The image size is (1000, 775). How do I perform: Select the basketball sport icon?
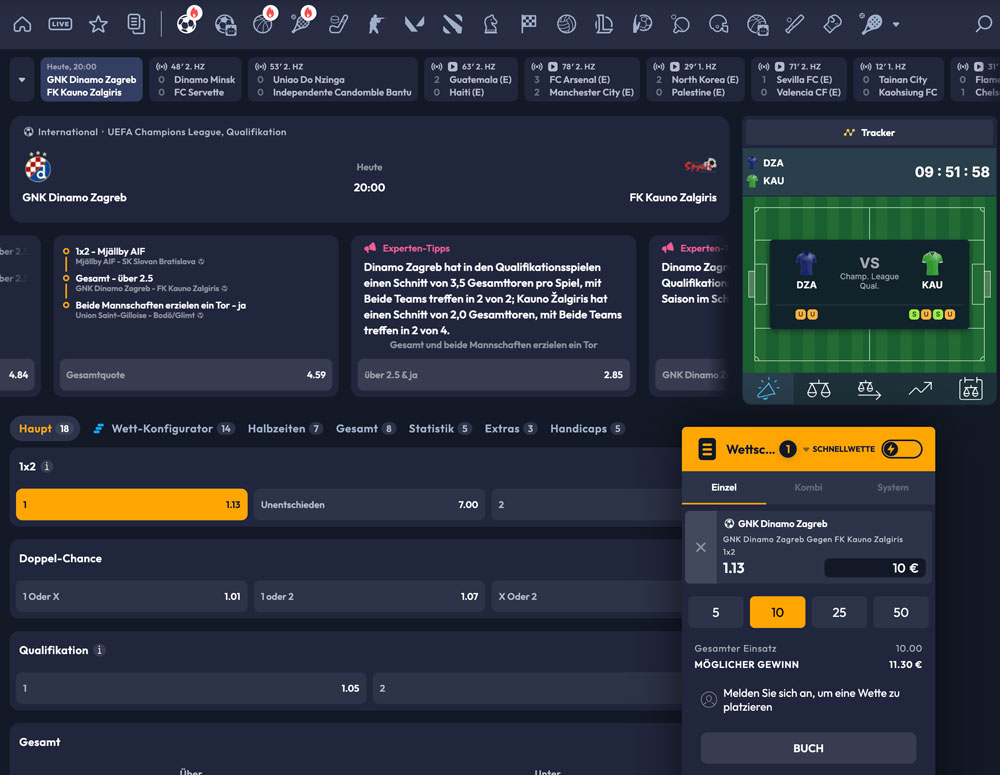tap(262, 24)
